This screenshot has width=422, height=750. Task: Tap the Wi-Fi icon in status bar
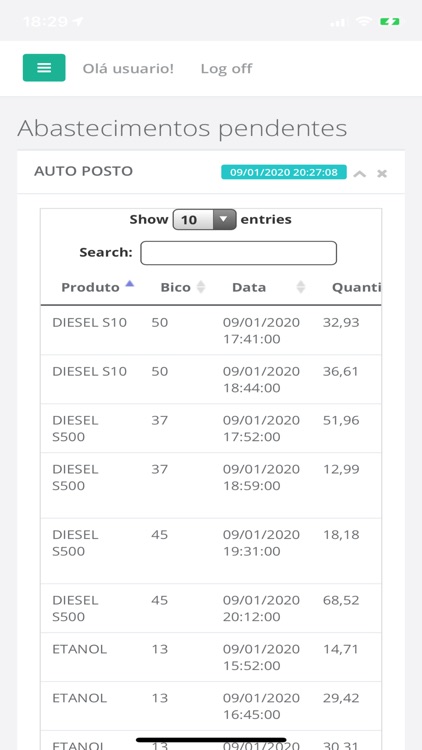[364, 22]
